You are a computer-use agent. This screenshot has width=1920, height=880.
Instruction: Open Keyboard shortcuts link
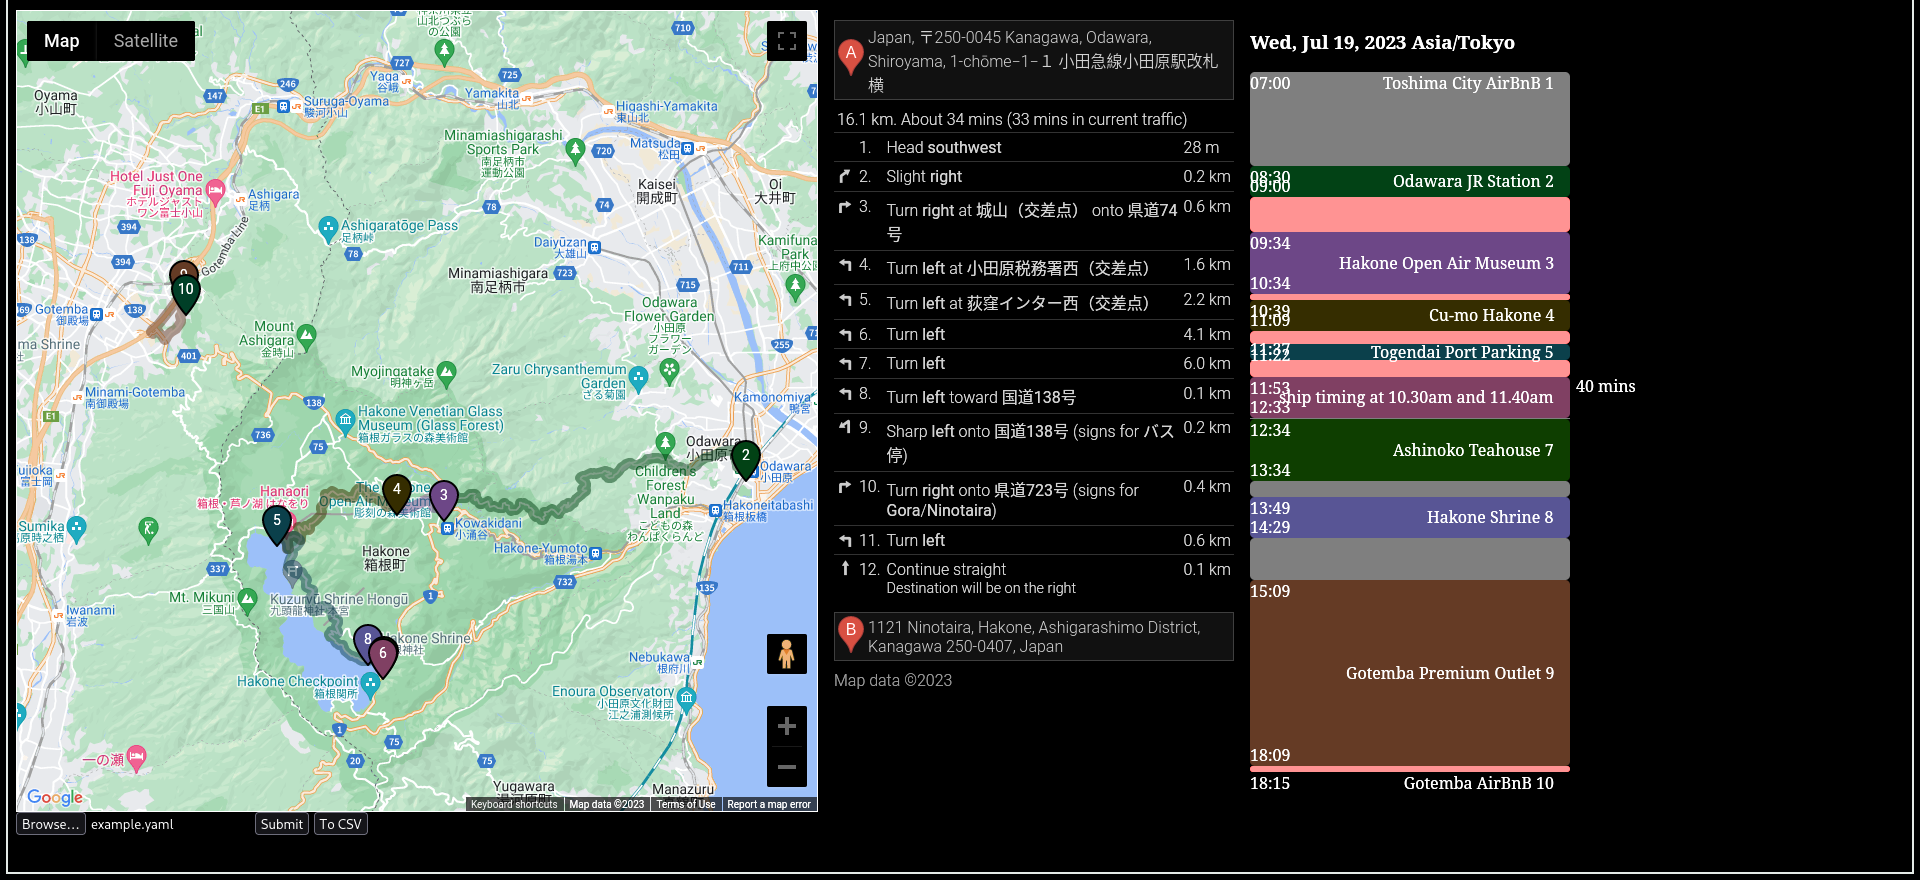(x=514, y=804)
